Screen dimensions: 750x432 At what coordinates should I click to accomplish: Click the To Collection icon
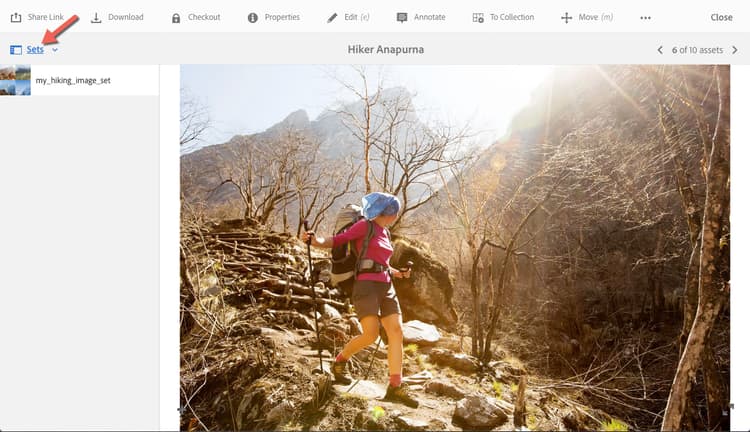point(478,18)
